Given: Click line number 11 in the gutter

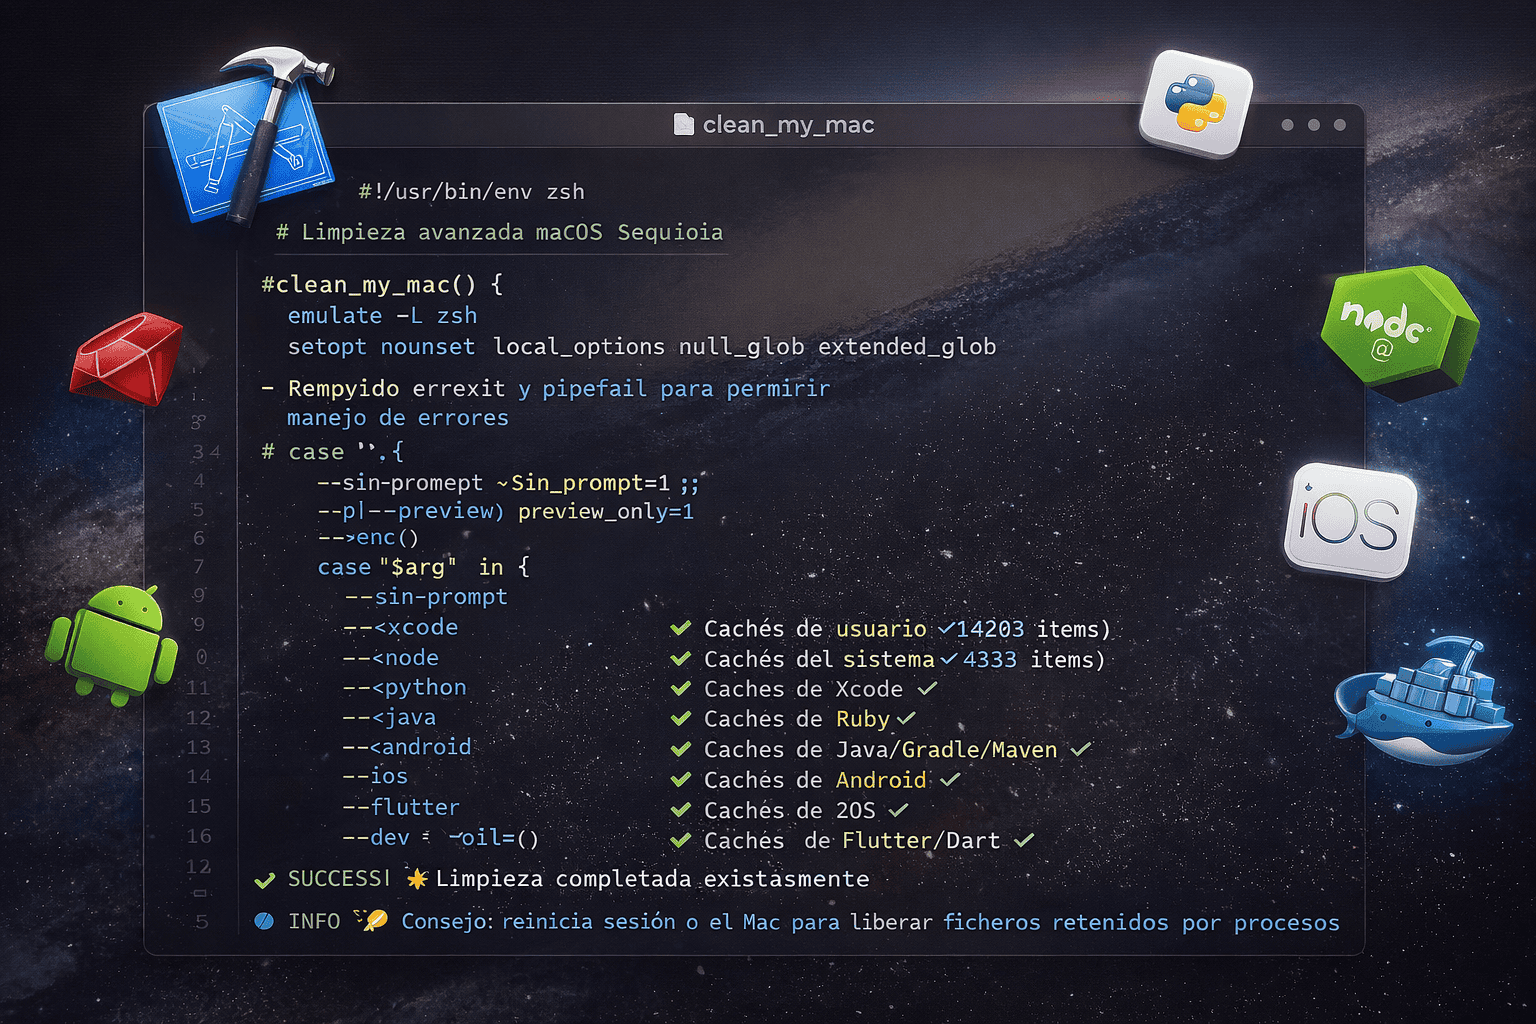Looking at the screenshot, I should coord(198,688).
